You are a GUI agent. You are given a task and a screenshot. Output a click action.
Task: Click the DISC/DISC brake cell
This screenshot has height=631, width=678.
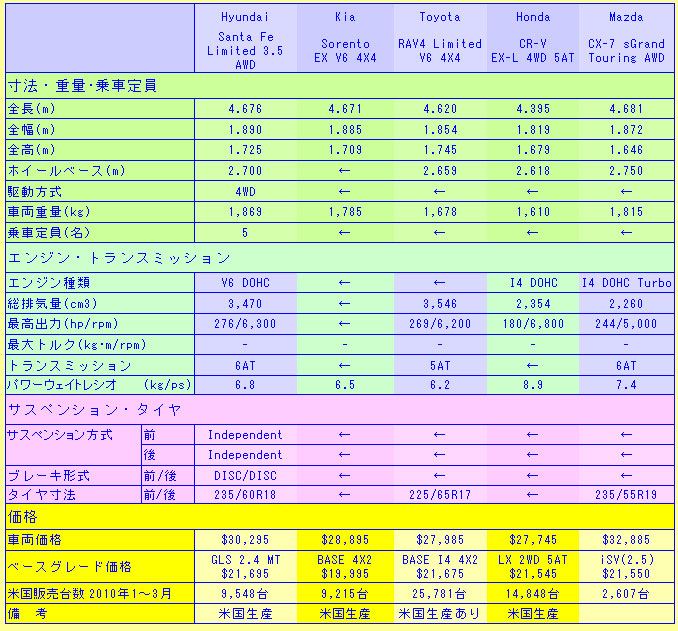[x=245, y=476]
